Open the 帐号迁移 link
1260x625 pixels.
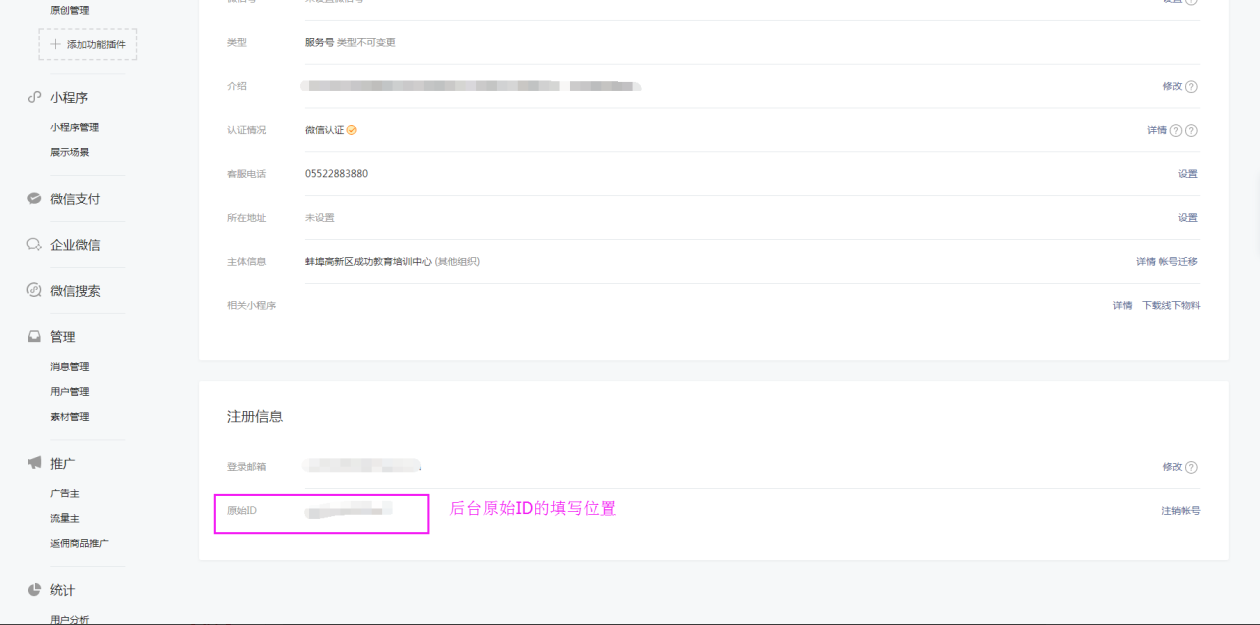1178,262
